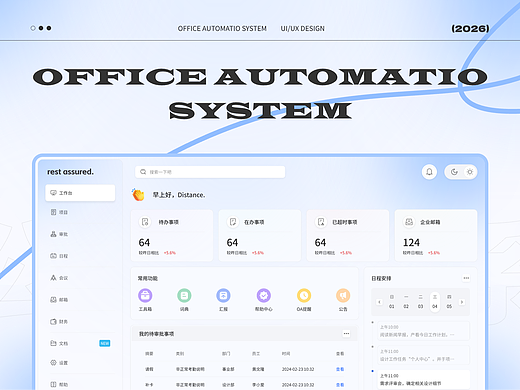Screen dimensions: 520x390
Task: Open the yellow OA clock icon
Action: click(x=304, y=295)
